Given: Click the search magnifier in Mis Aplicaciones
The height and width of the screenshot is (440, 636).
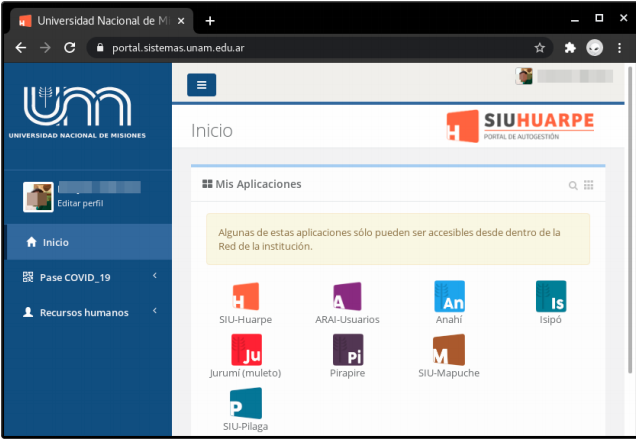Looking at the screenshot, I should click(573, 186).
